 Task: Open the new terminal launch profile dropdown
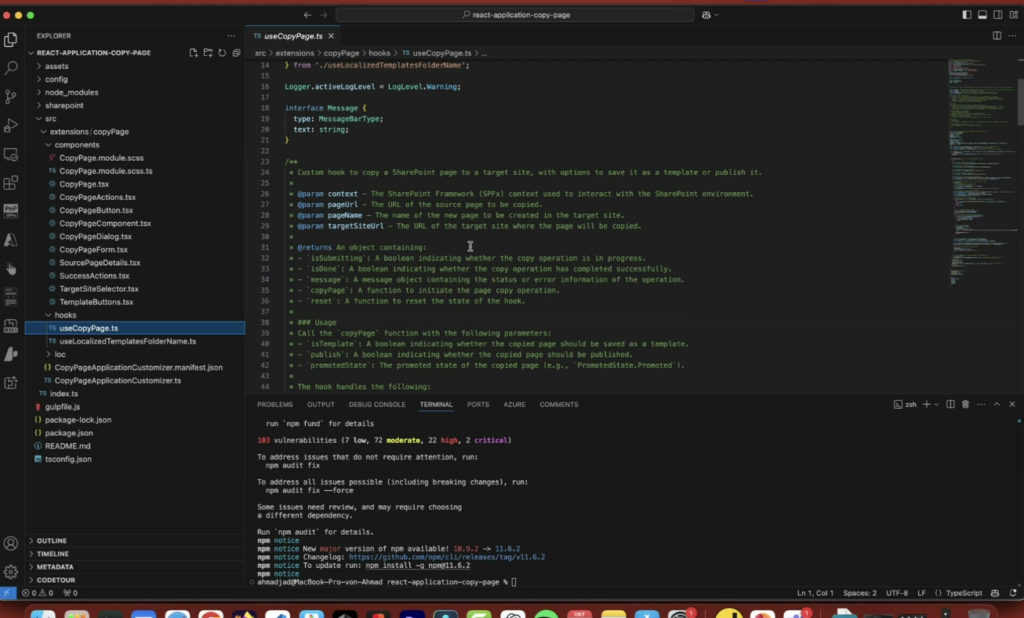pyautogui.click(x=936, y=404)
